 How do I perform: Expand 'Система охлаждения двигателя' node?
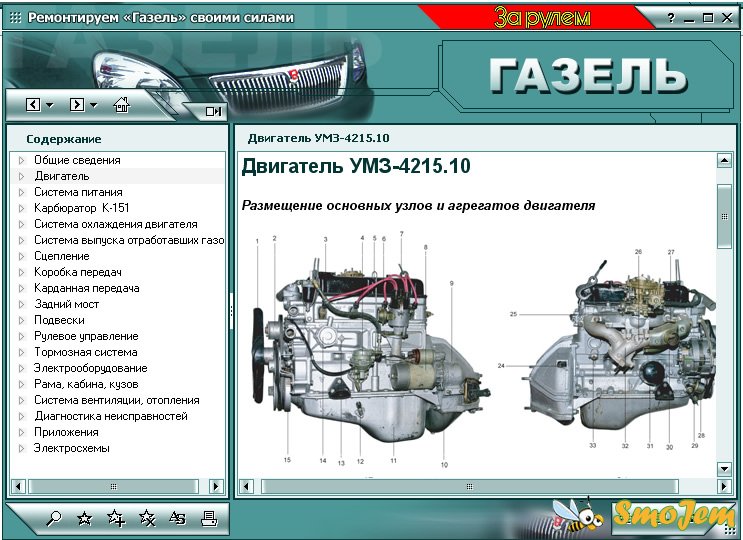21,225
